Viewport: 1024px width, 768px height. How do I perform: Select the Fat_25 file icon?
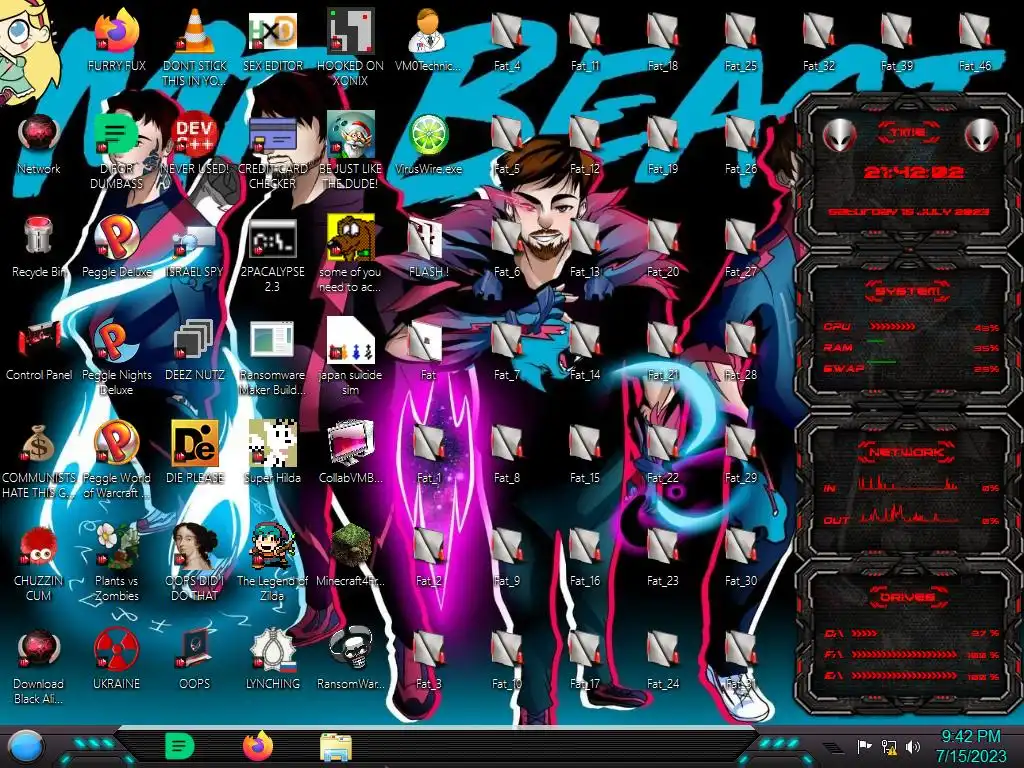[x=741, y=31]
